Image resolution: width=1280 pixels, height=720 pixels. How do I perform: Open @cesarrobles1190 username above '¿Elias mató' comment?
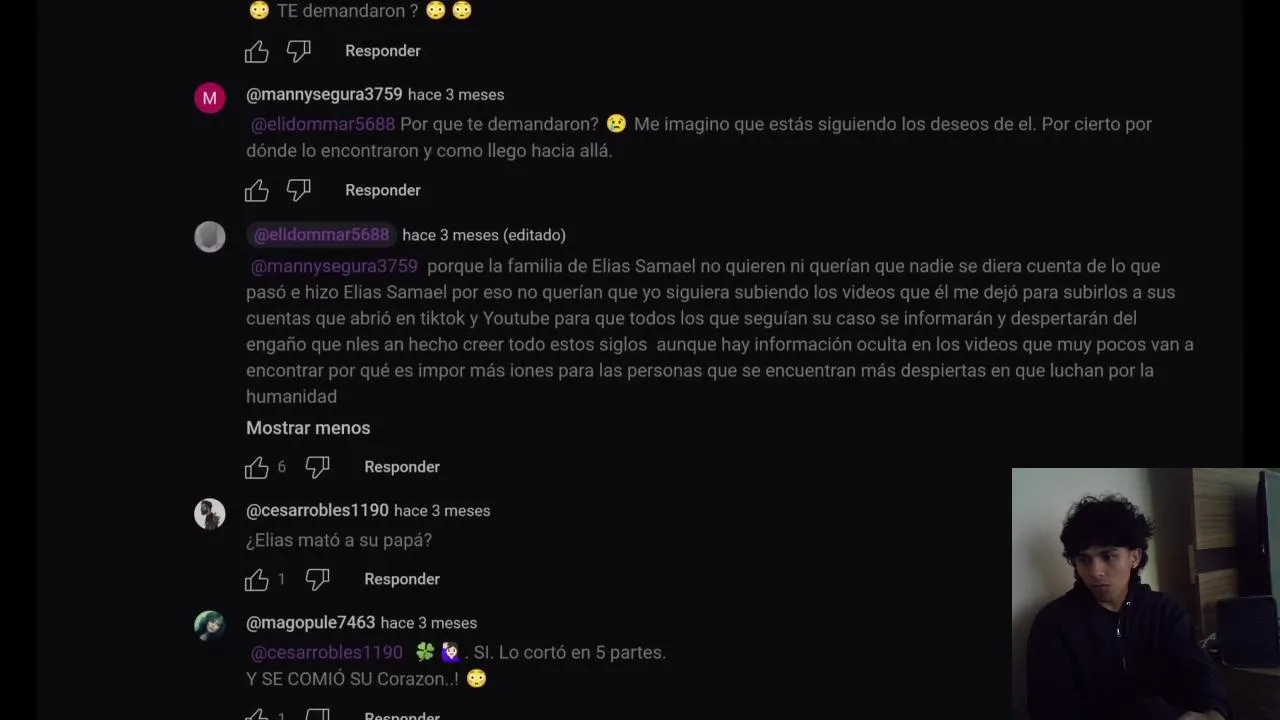point(317,510)
